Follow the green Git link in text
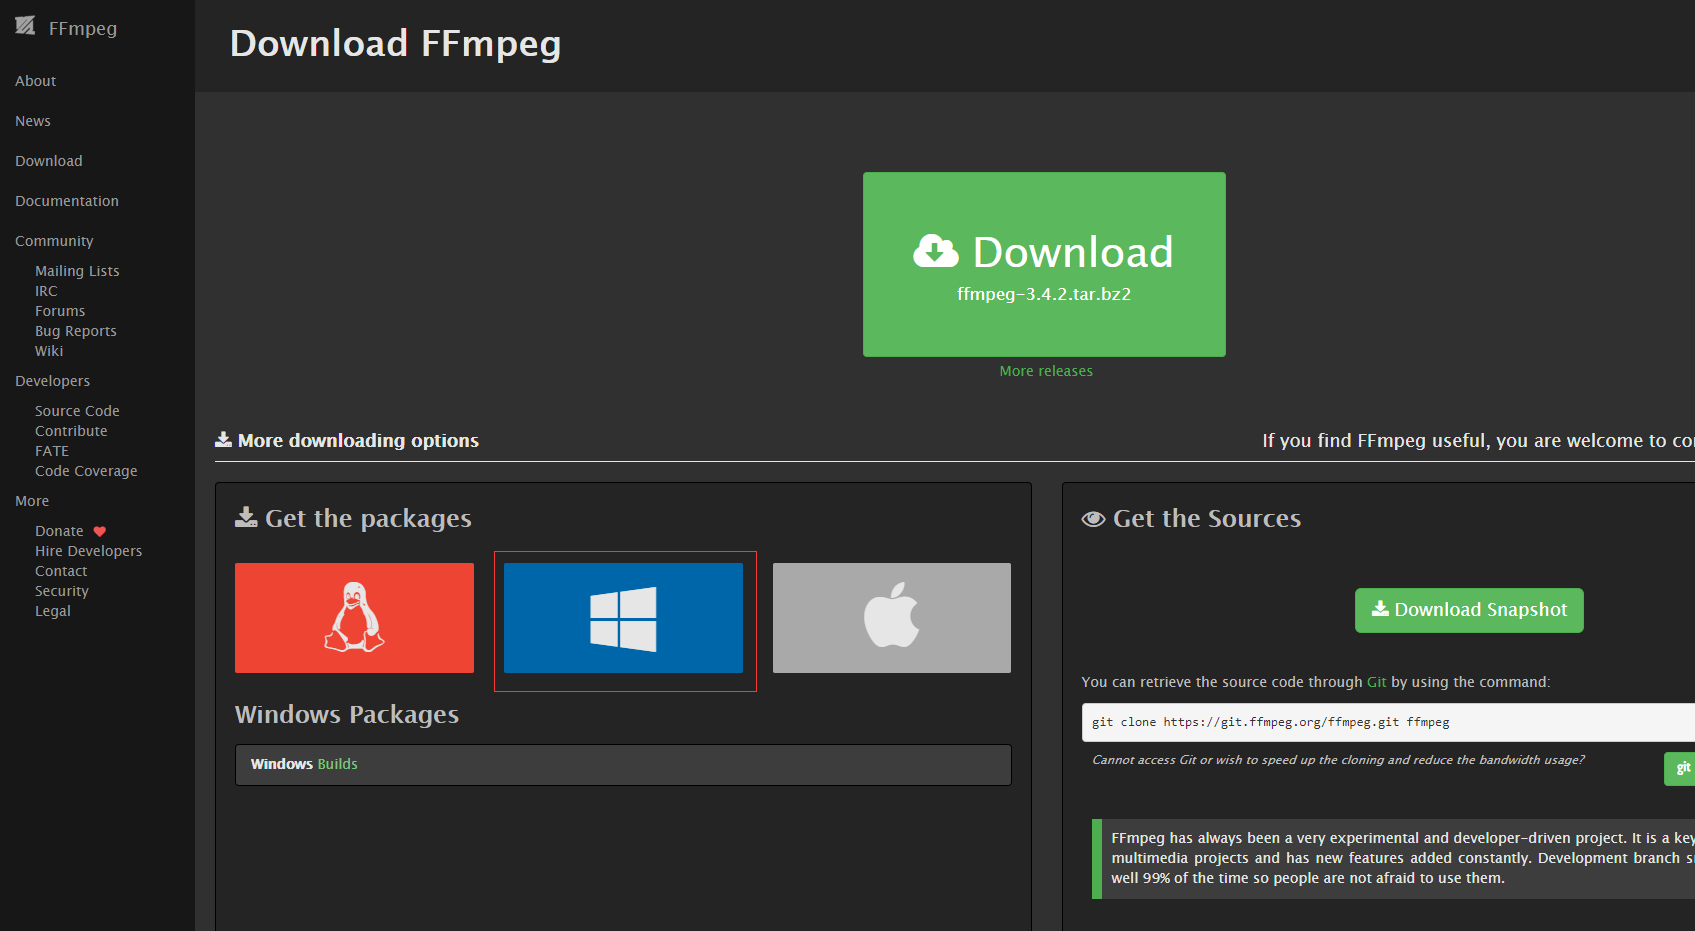Screen dimensions: 1695x931 [1377, 682]
